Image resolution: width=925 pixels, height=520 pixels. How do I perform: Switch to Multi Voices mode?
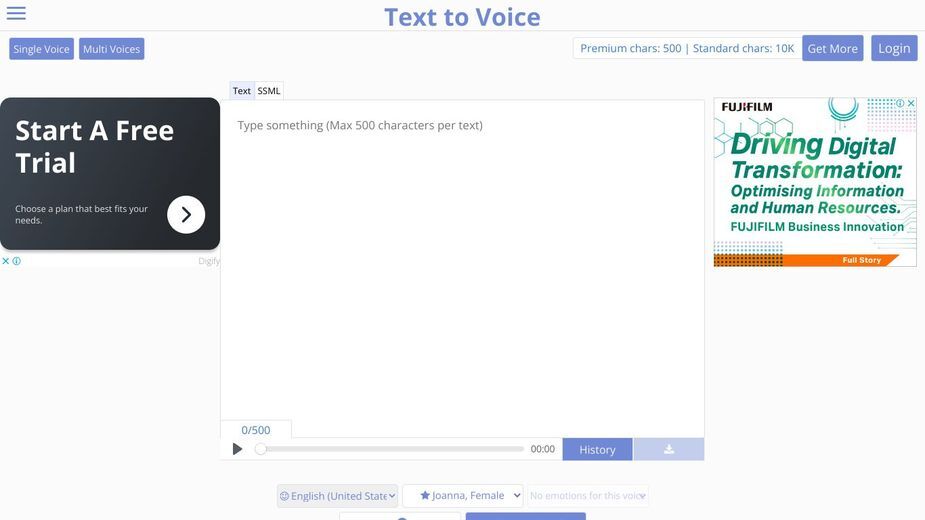[111, 49]
